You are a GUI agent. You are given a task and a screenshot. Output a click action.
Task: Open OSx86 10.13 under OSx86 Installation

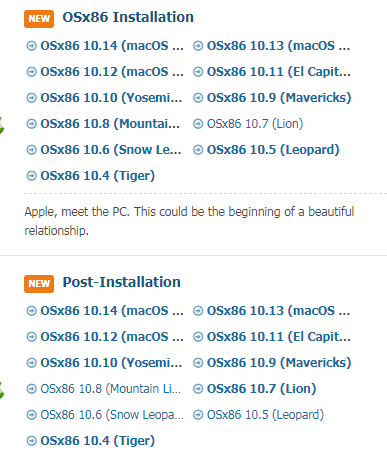click(278, 46)
